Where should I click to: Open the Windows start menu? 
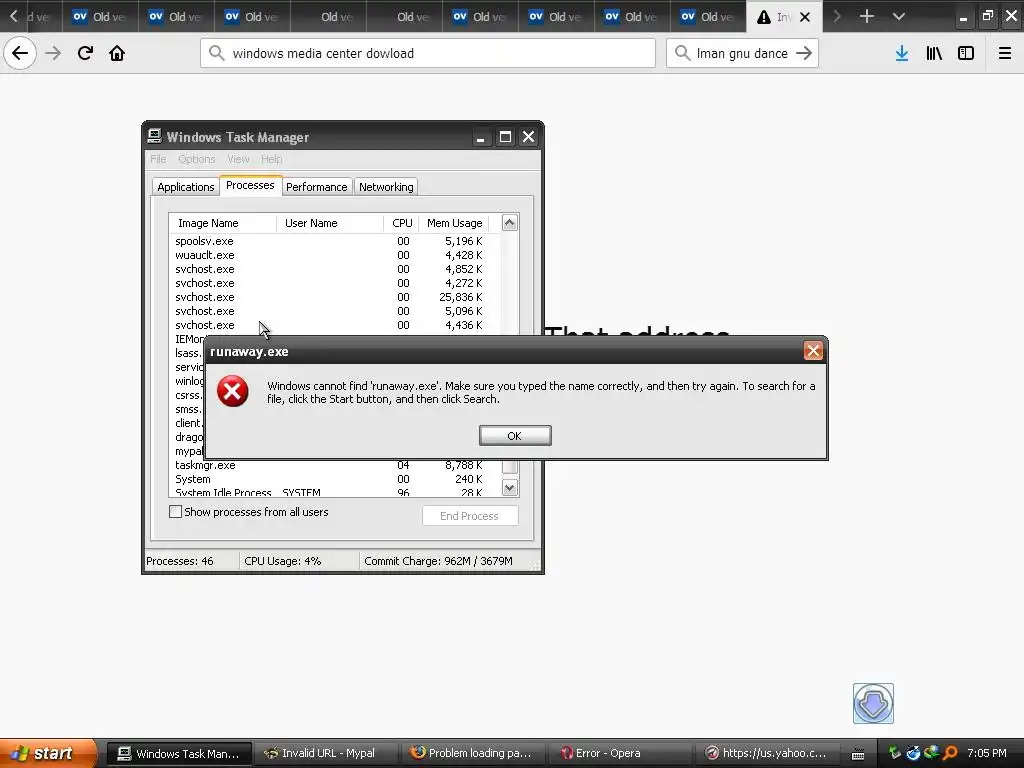click(48, 753)
